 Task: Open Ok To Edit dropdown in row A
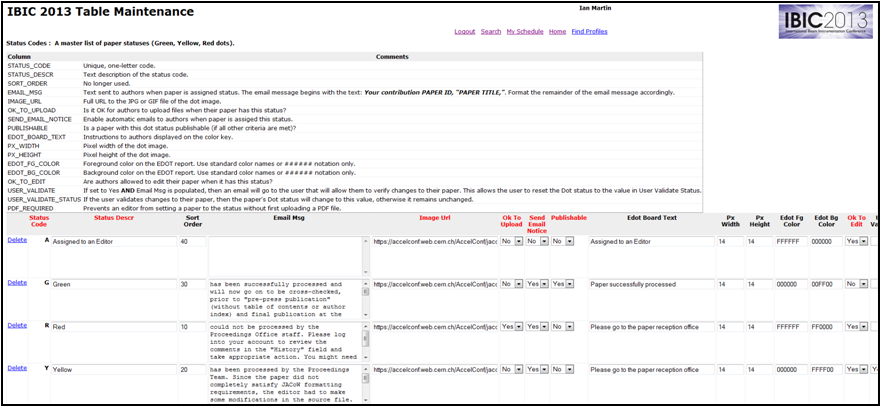coord(856,242)
